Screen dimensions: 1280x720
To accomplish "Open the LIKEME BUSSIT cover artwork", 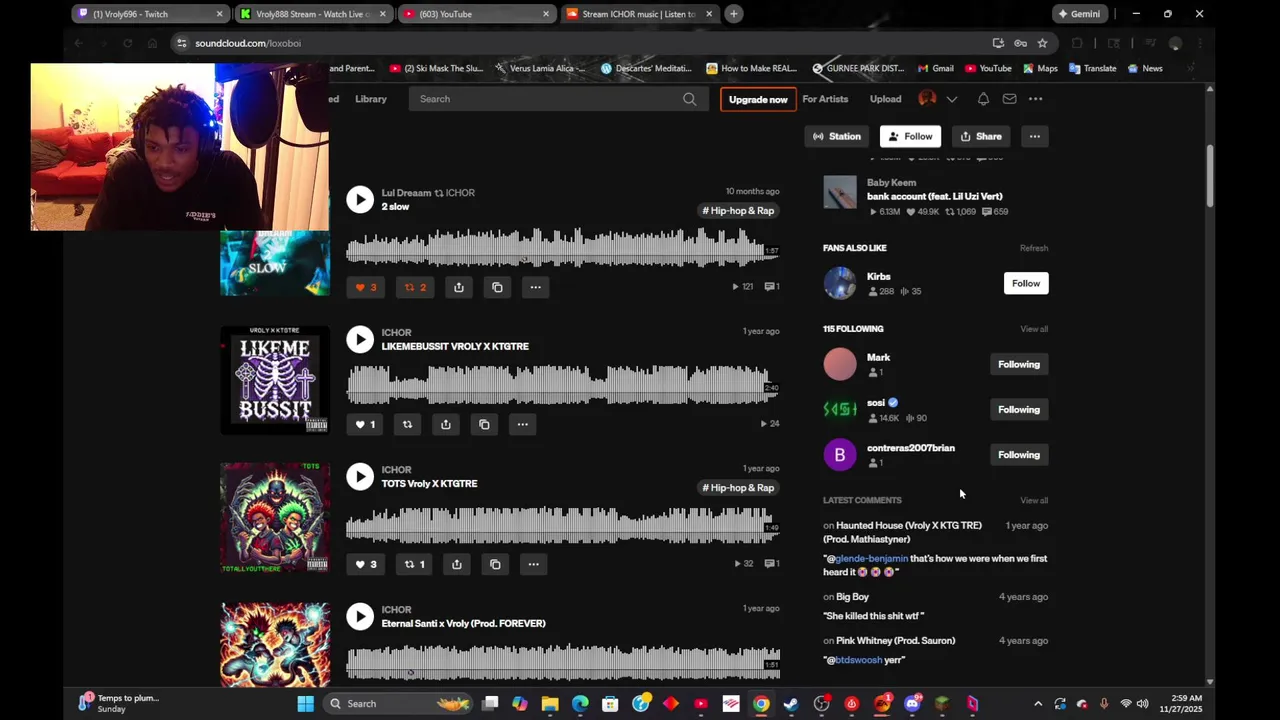I will click(x=275, y=380).
